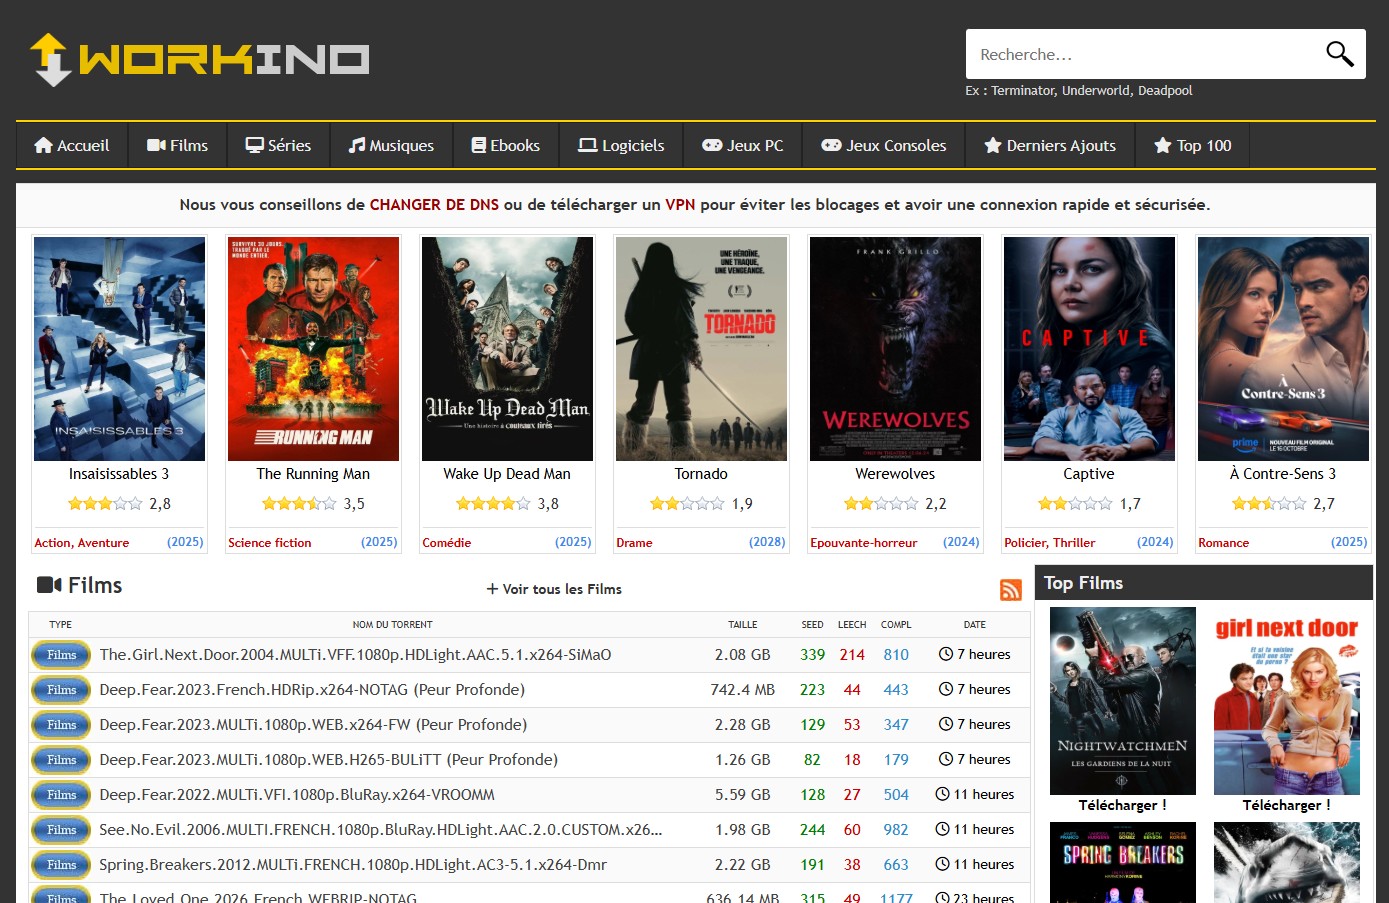Viewport: 1389px width, 903px height.
Task: Click the Tornado movie poster
Action: pos(702,349)
